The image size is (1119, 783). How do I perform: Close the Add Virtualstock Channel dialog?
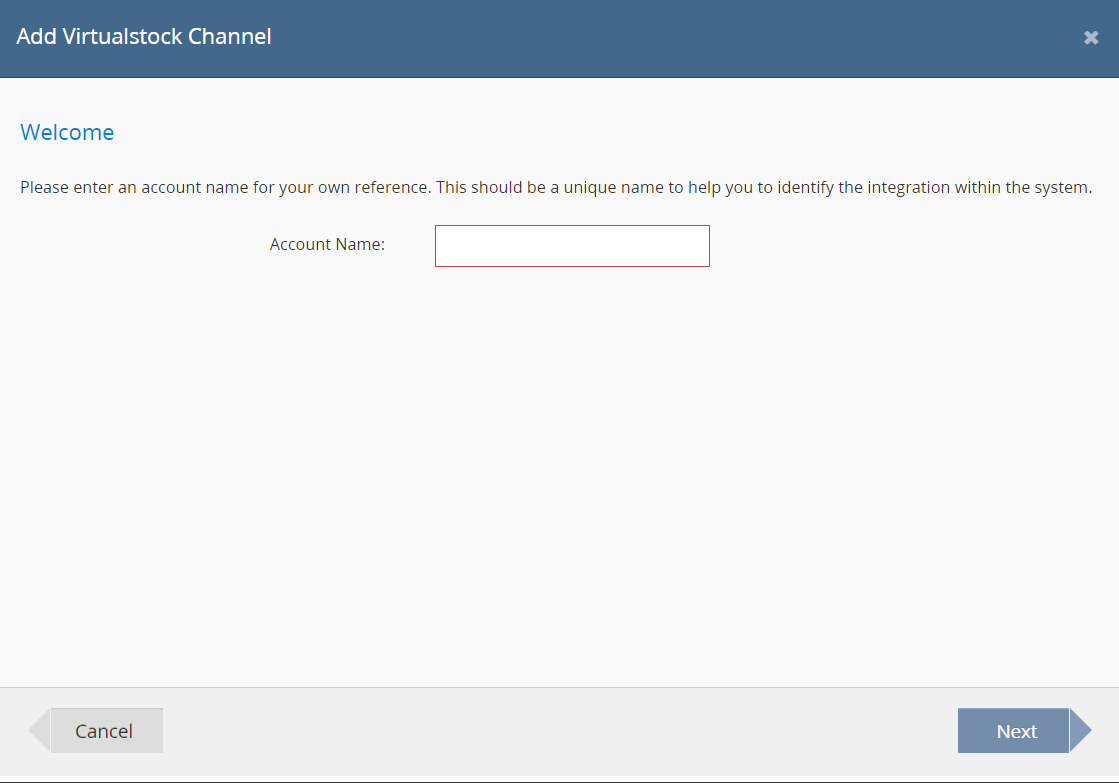coord(1091,38)
